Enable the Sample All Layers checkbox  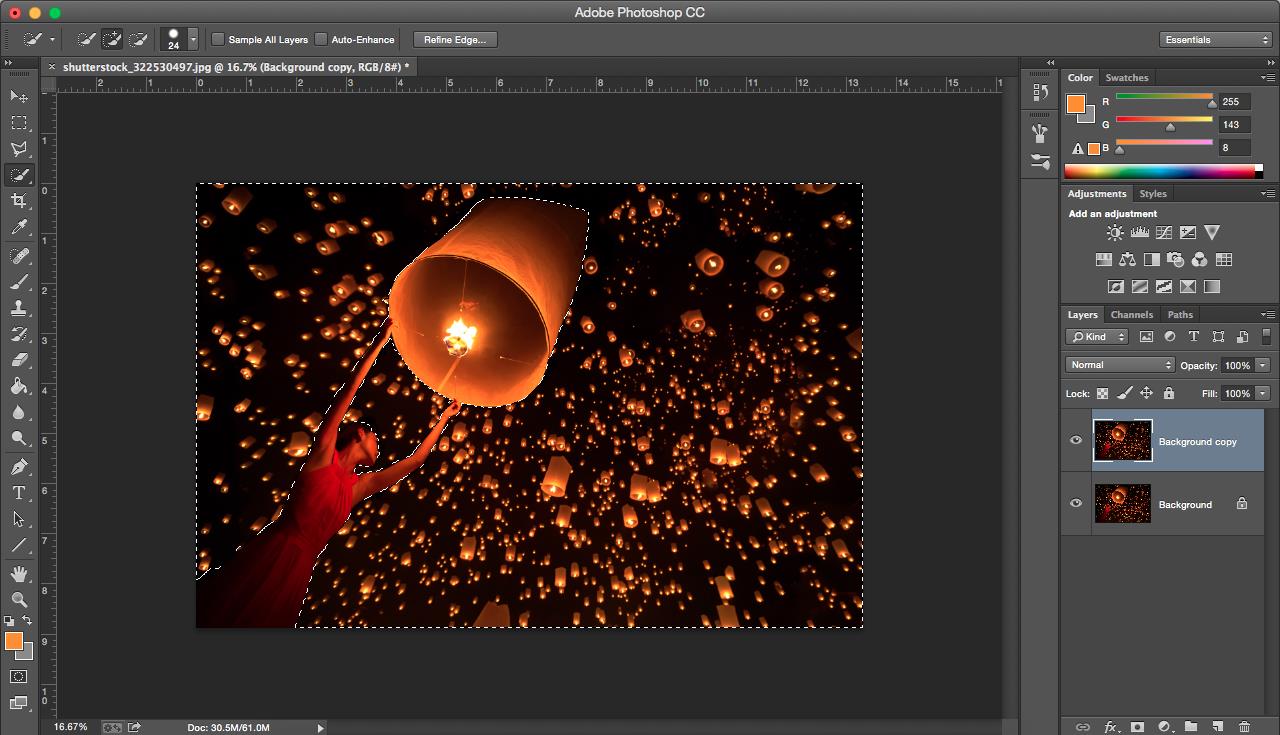pyautogui.click(x=219, y=40)
